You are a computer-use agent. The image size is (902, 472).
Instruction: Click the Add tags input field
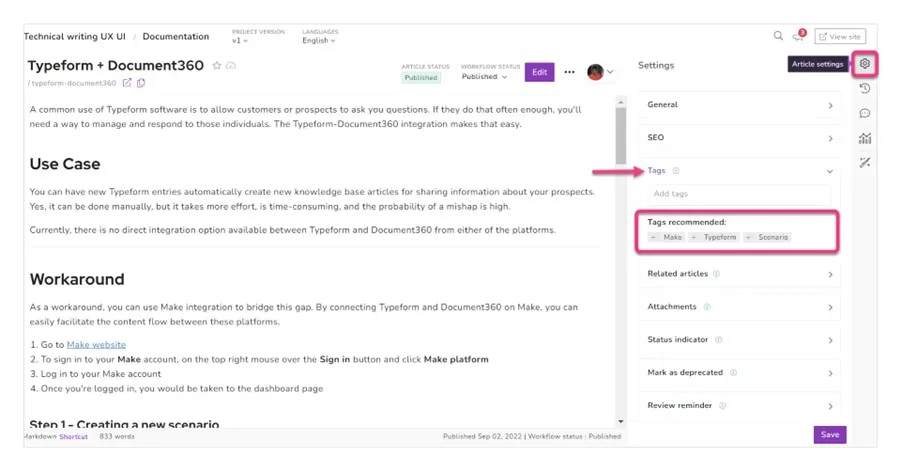point(739,194)
